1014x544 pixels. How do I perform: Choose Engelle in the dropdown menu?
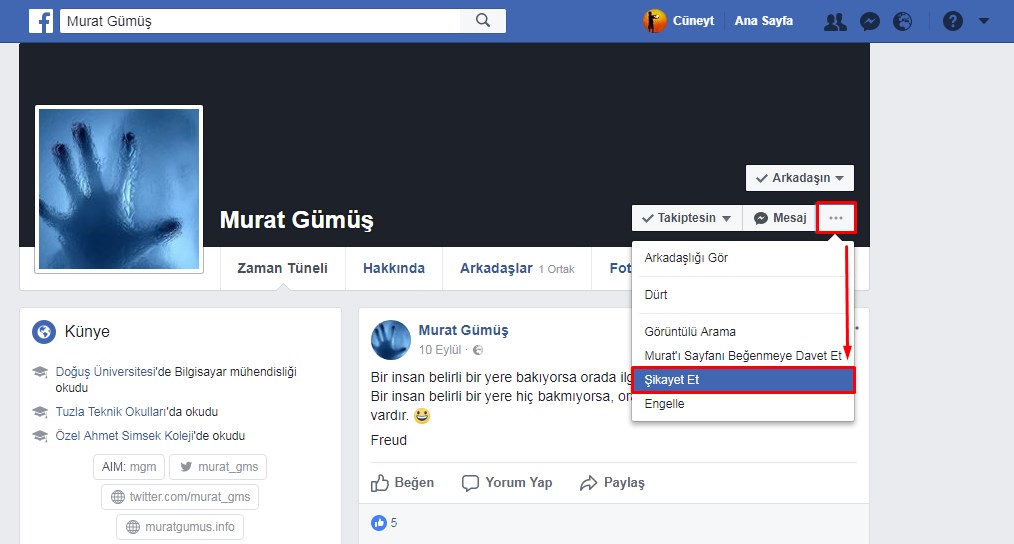click(x=665, y=404)
